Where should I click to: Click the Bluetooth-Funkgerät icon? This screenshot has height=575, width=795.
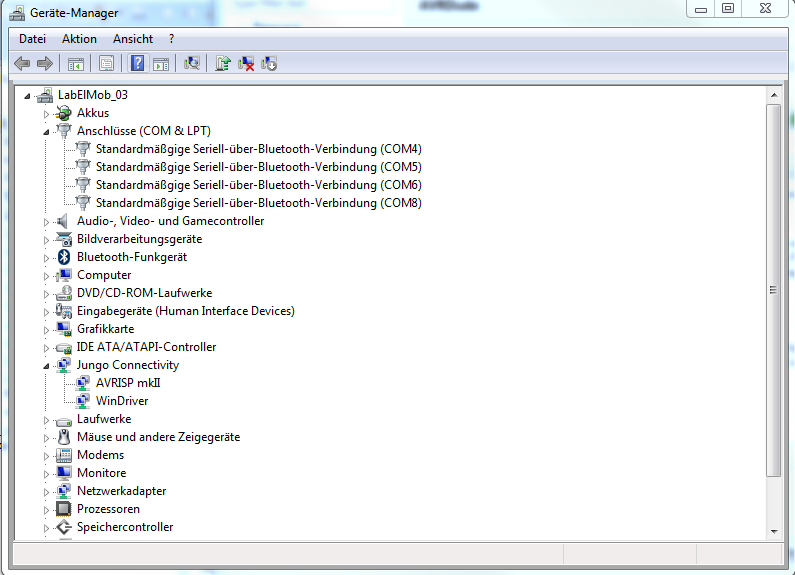[64, 257]
